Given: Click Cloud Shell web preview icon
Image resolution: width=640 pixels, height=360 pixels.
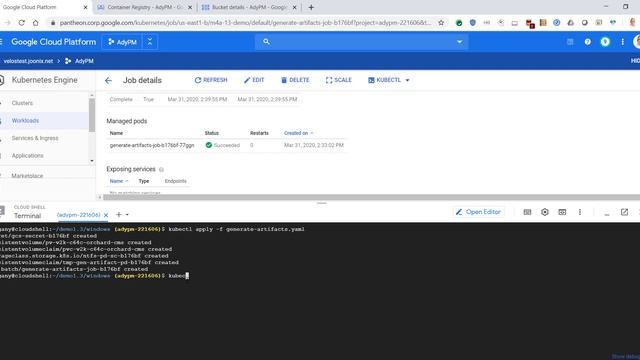Looking at the screenshot, I should pyautogui.click(x=562, y=212).
